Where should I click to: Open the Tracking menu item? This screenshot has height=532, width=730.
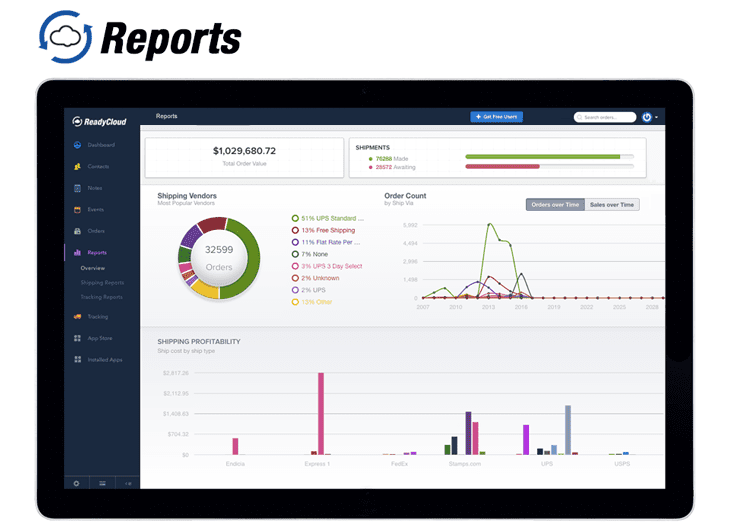(98, 317)
